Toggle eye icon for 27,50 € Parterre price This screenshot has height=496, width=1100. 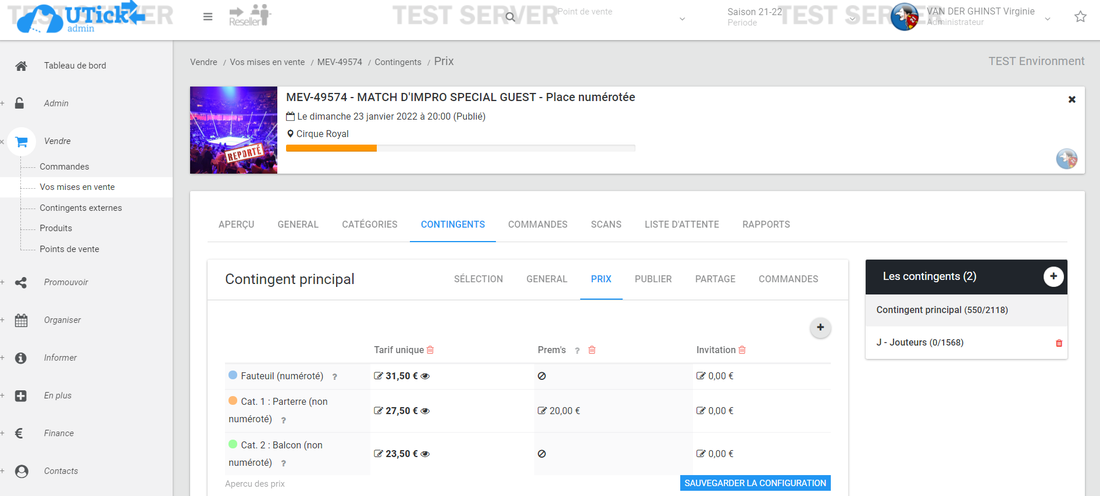(425, 410)
